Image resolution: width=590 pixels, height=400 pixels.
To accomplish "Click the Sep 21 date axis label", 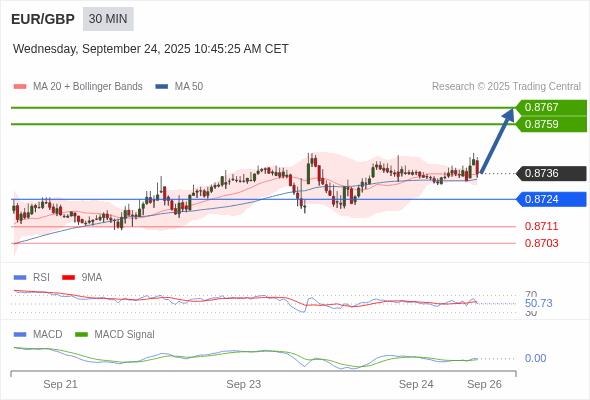I will (x=60, y=384).
